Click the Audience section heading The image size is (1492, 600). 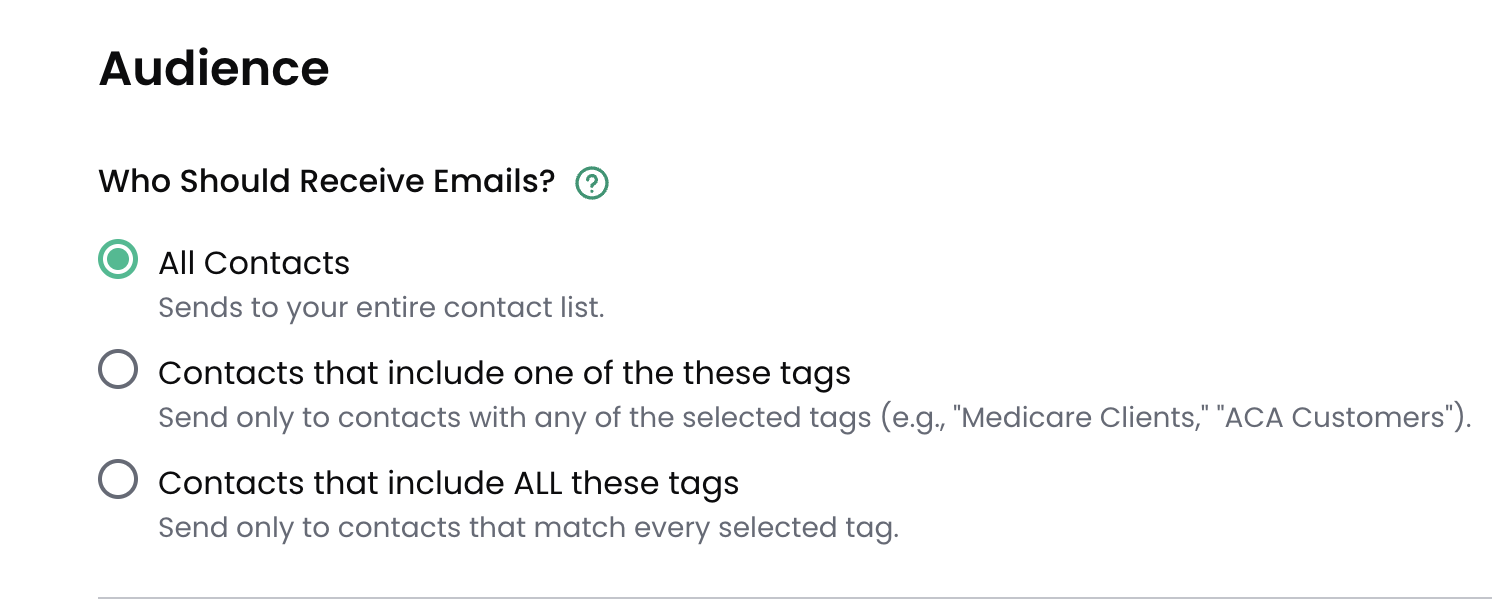(x=214, y=68)
